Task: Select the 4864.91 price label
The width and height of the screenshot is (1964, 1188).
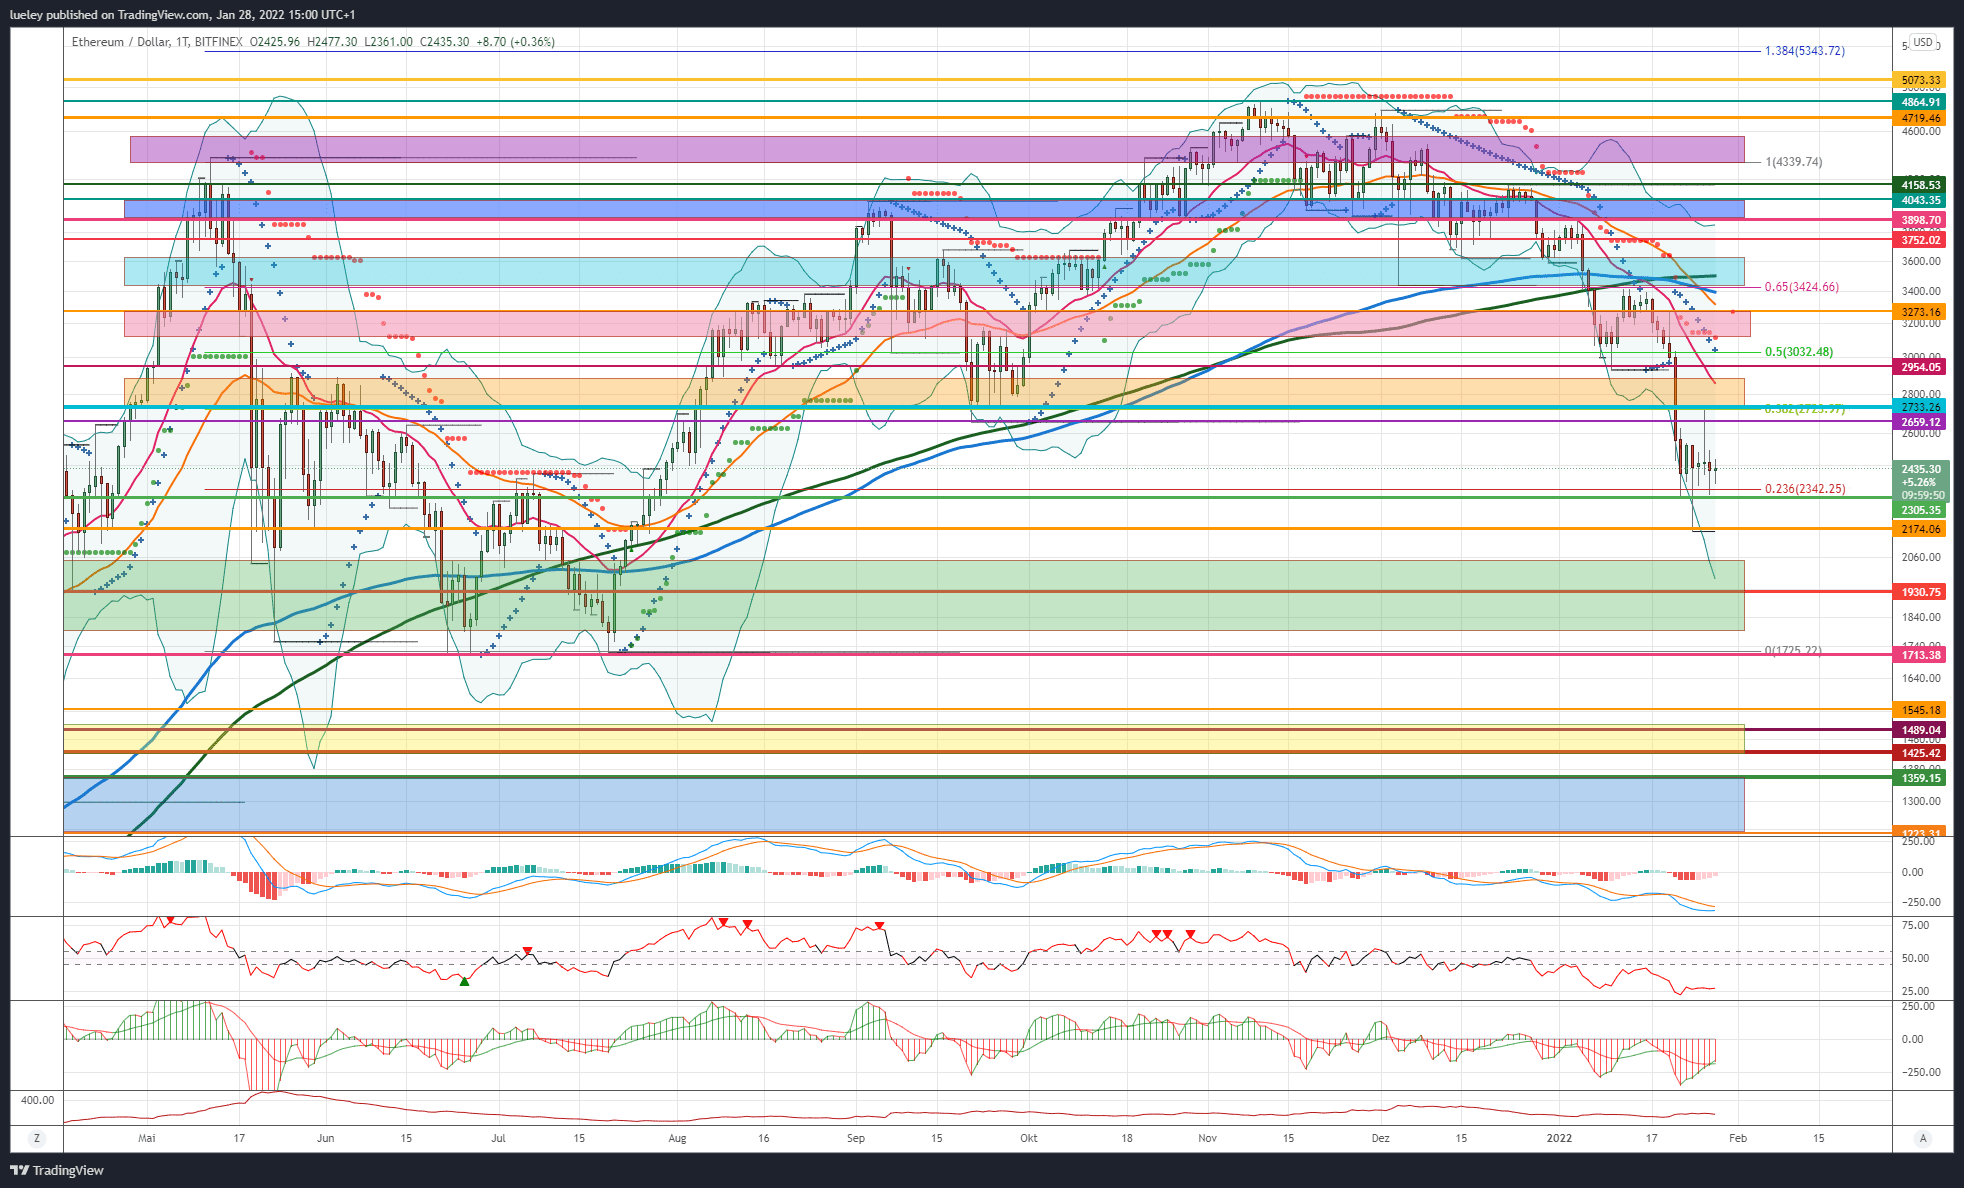Action: [1921, 102]
